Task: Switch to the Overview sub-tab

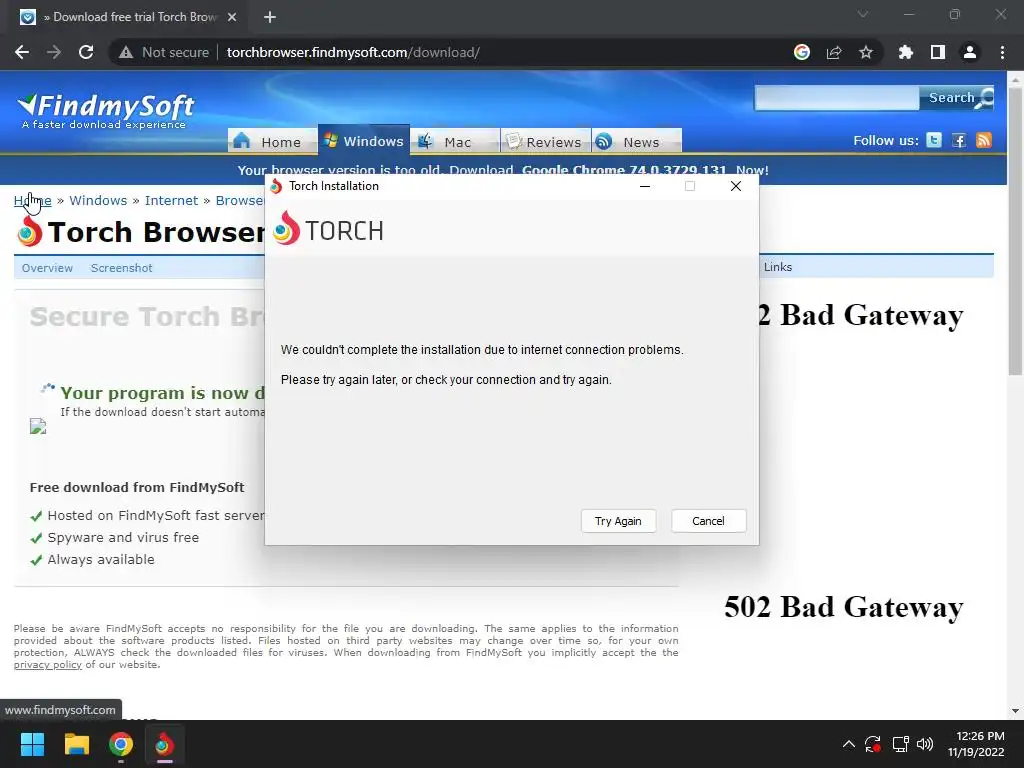Action: click(47, 268)
